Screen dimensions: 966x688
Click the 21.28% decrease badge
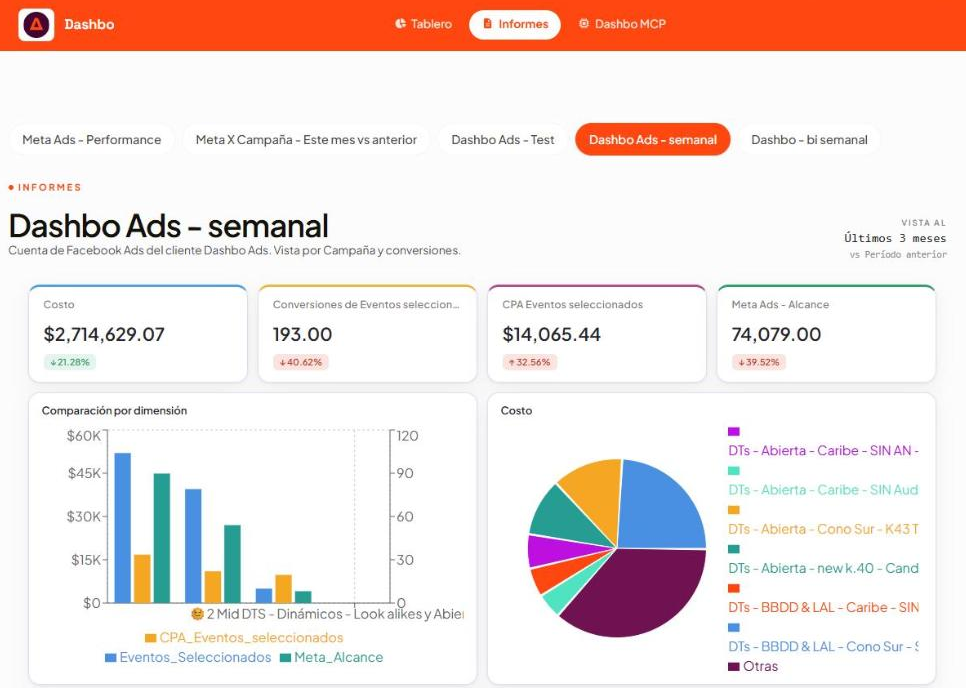(x=70, y=362)
